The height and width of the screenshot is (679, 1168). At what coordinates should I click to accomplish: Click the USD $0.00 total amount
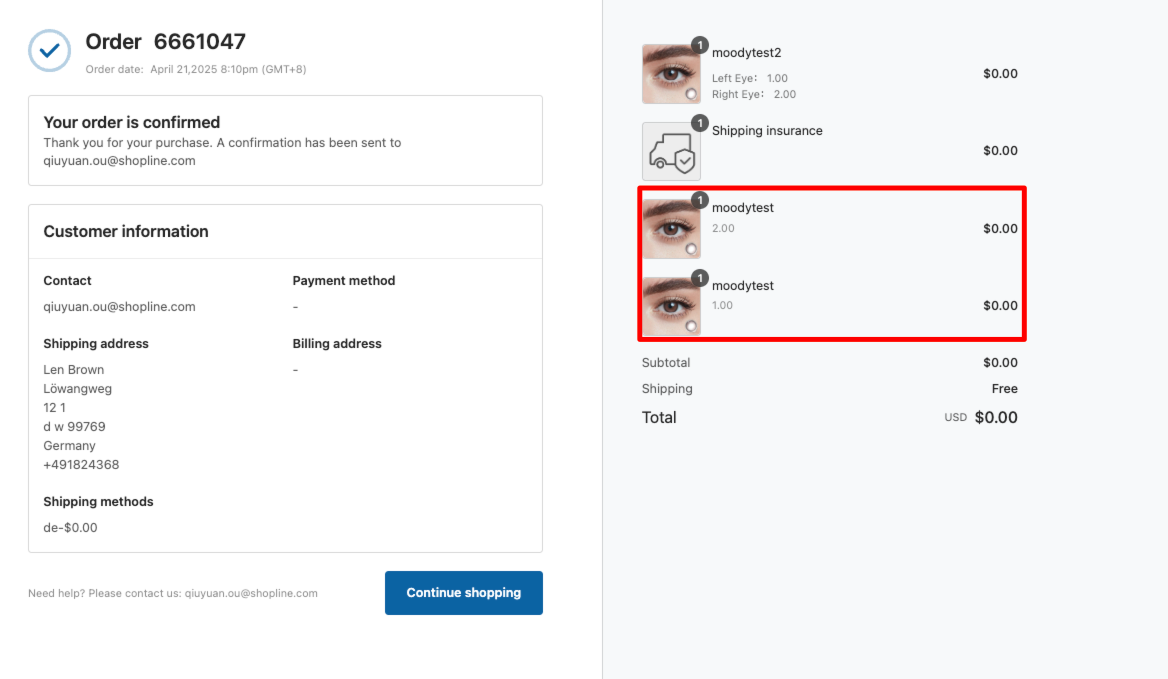pos(995,418)
